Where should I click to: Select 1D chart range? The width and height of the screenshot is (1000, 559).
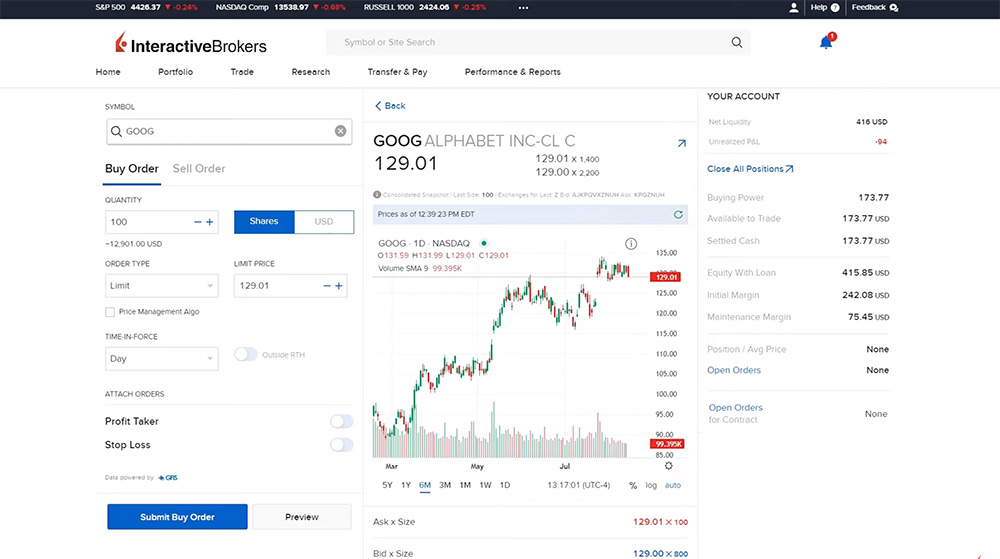[505, 485]
